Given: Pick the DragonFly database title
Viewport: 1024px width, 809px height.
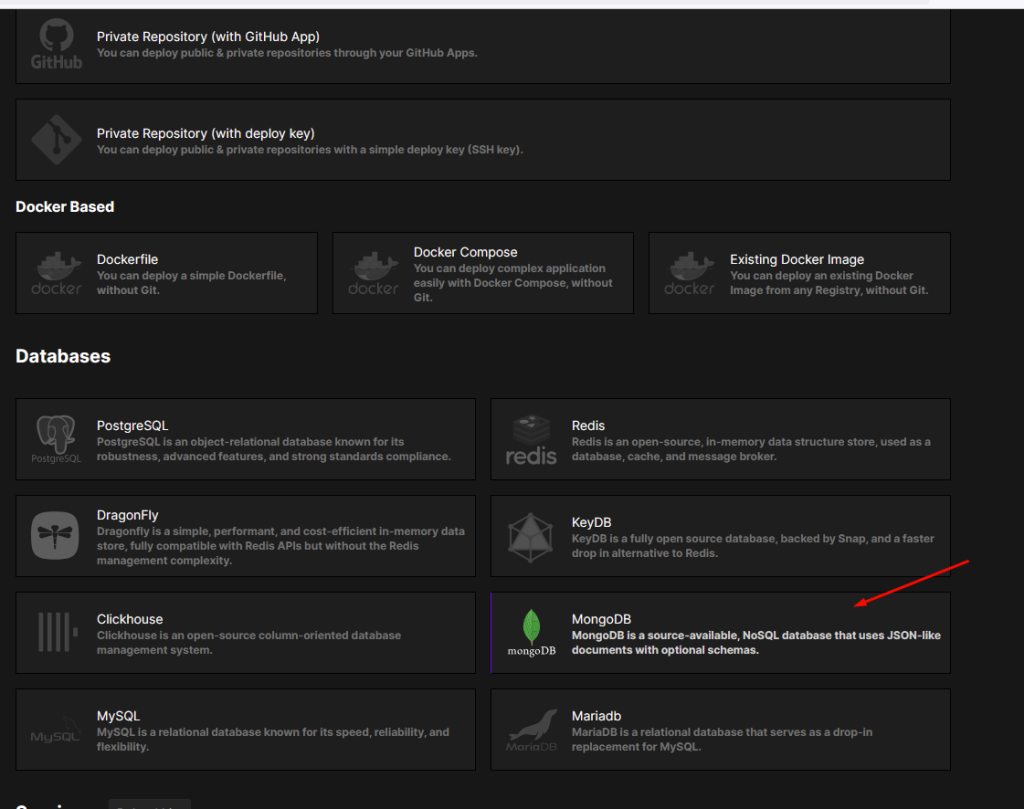Looking at the screenshot, I should pos(127,515).
